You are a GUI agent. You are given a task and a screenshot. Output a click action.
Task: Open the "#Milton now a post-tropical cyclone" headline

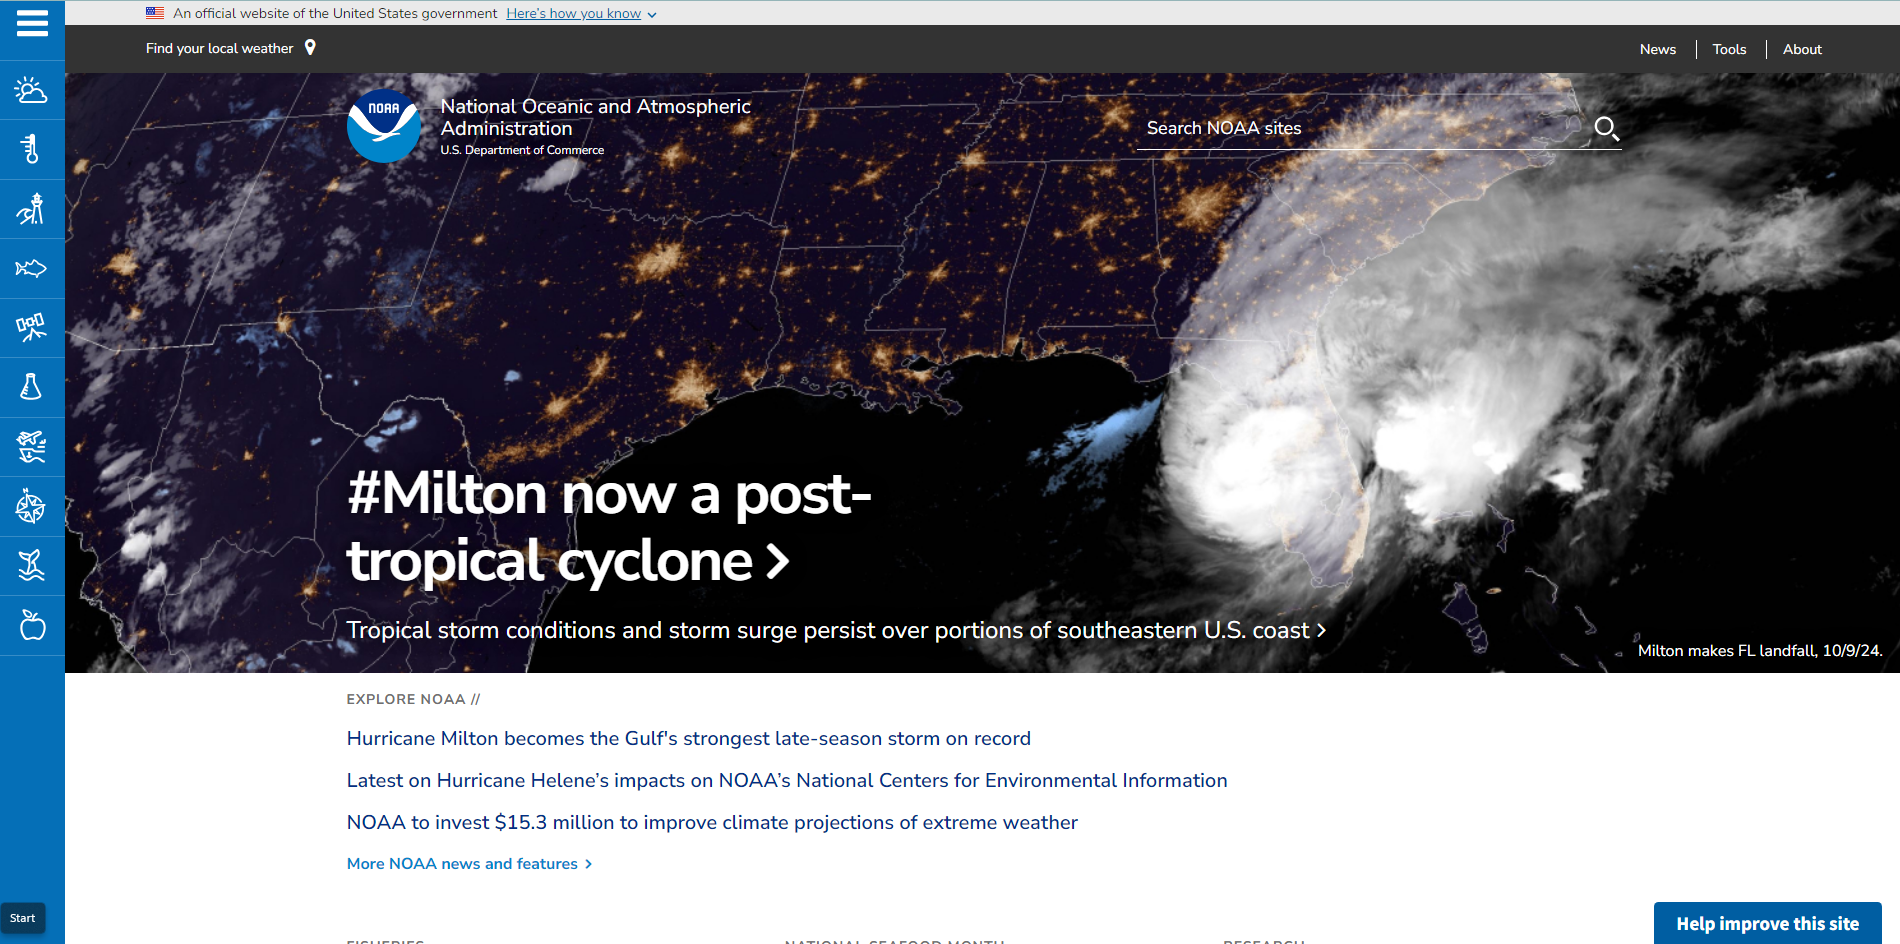[609, 527]
